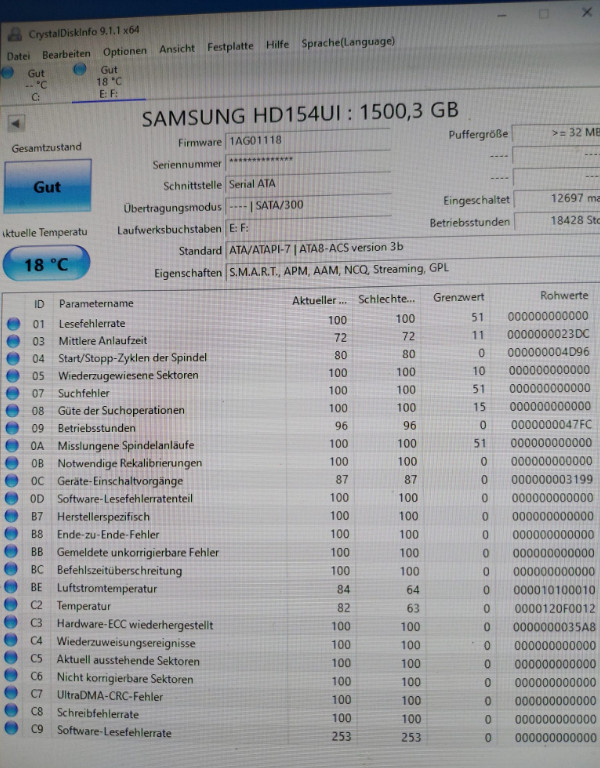Select raw value 0000000047FC
The height and width of the screenshot is (768, 600).
point(552,424)
